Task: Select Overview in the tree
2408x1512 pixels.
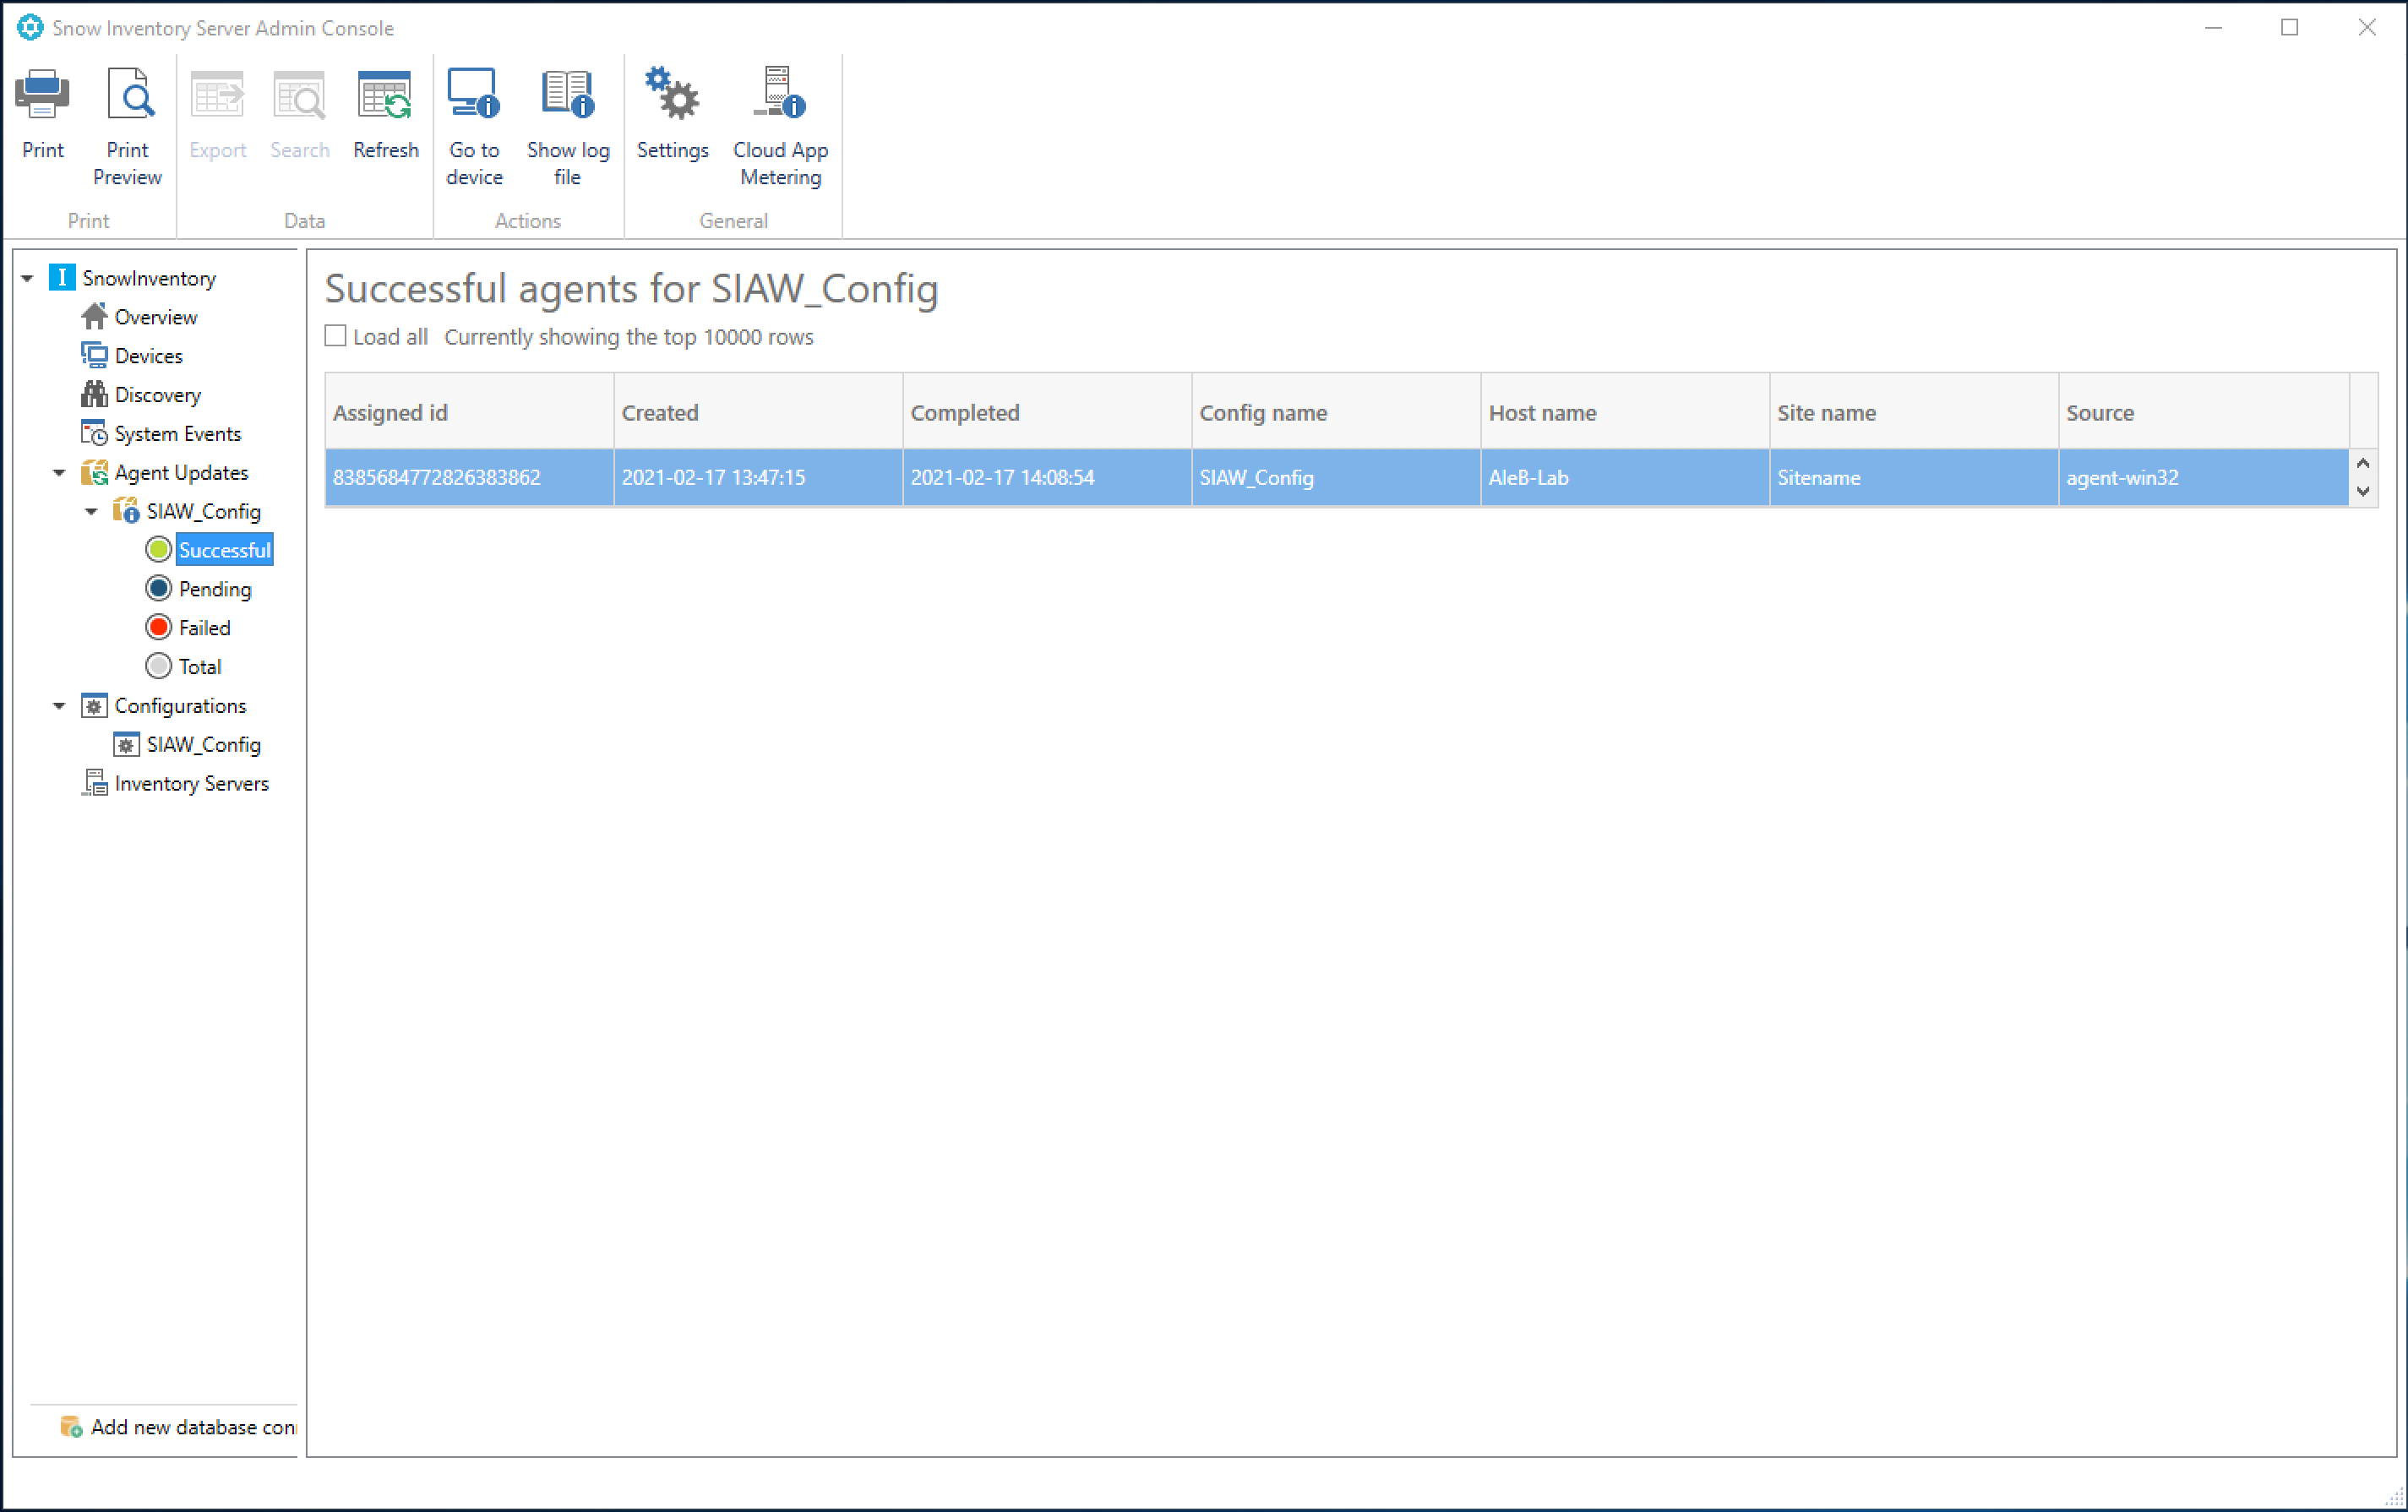Action: [156, 317]
